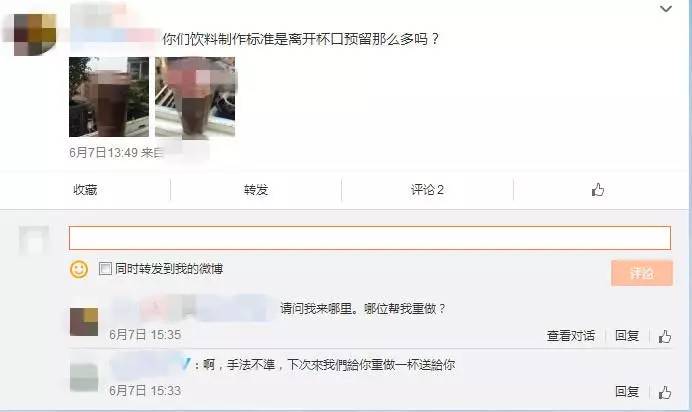692x412 pixels.
Task: Focus the comment input box
Action: pyautogui.click(x=370, y=238)
